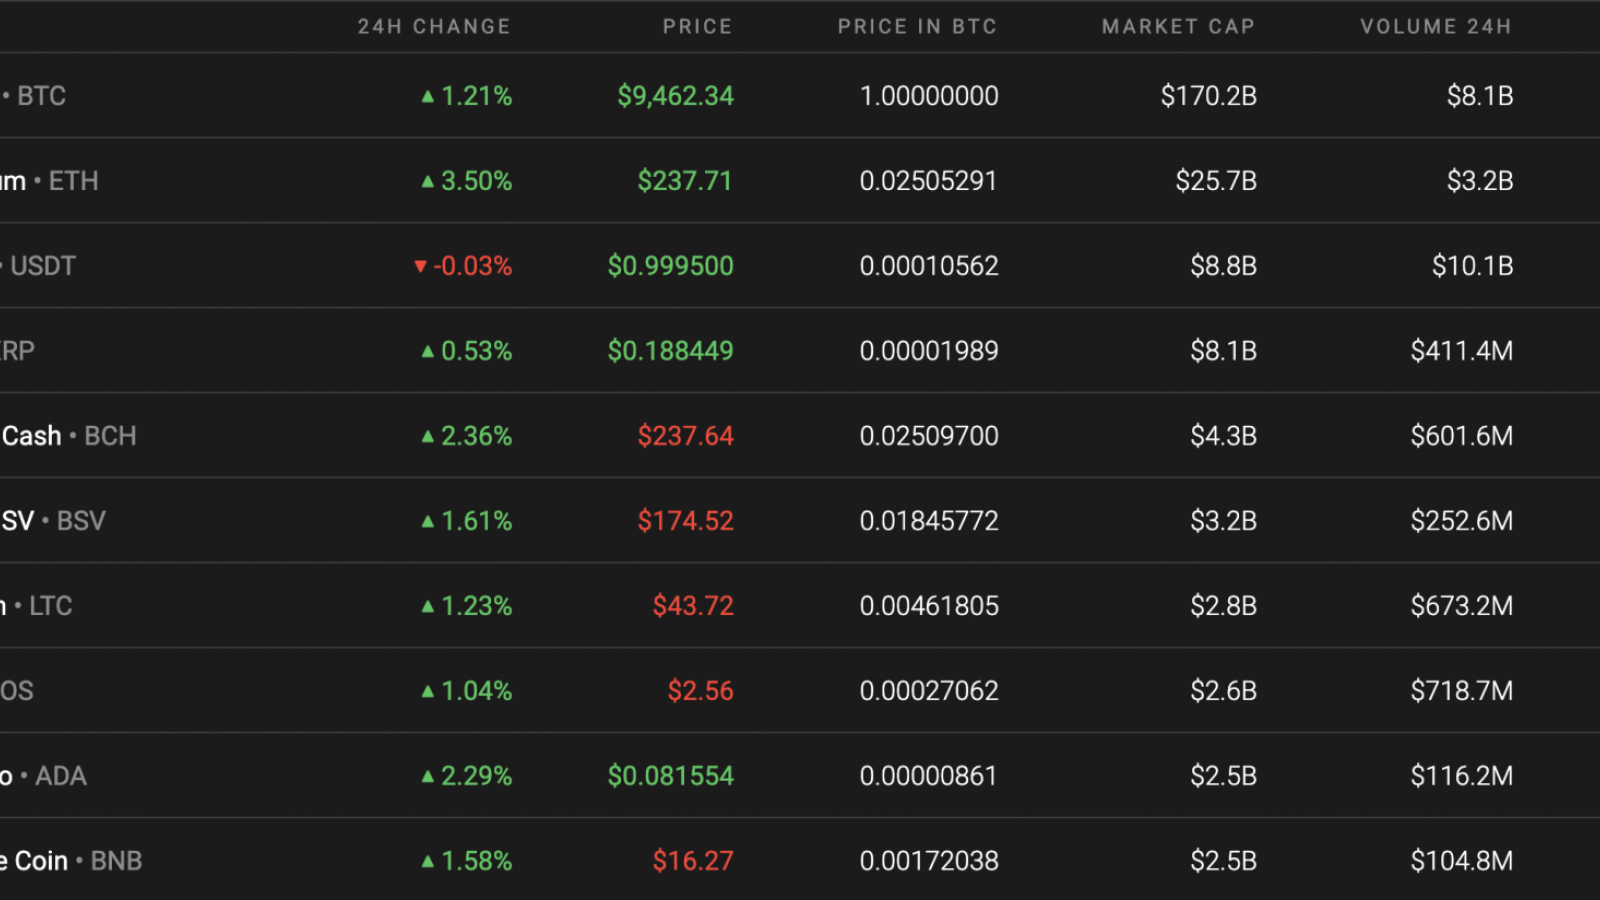Select the 0.01845772 BTC price value
The height and width of the screenshot is (900, 1600).
929,521
